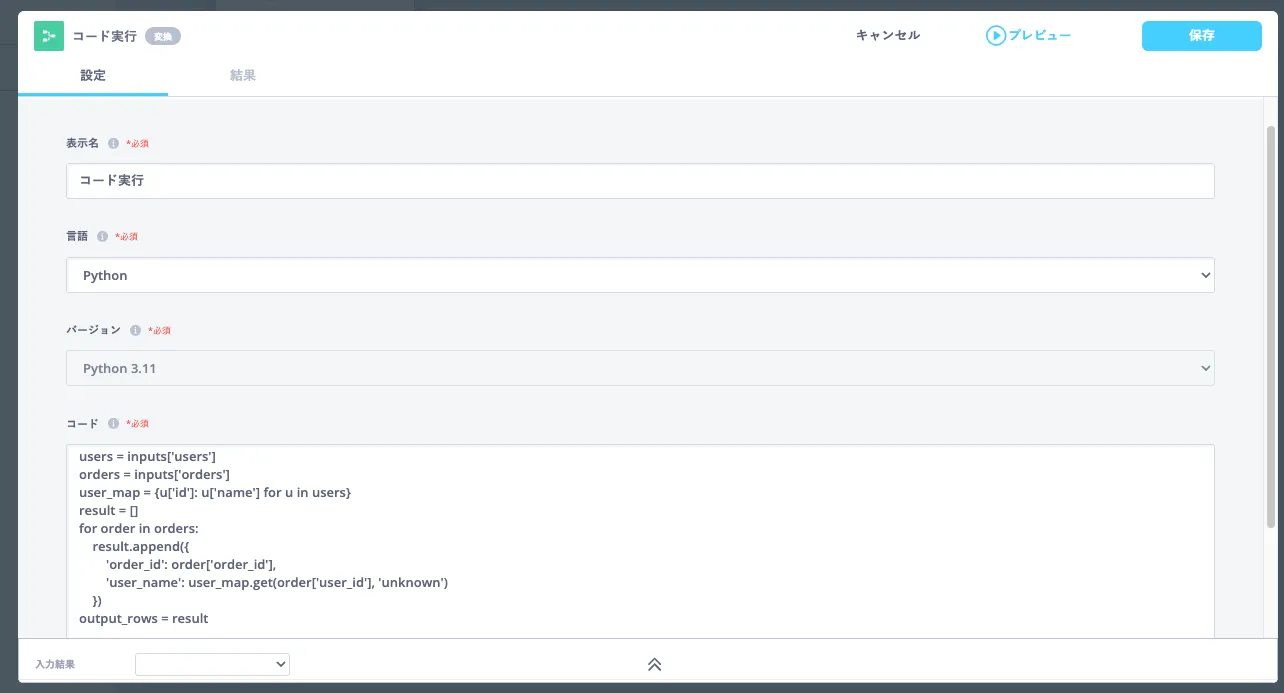Screen dimensions: 1284x693
Task: Open the 言語 dropdown showing Python
Action: 640,275
